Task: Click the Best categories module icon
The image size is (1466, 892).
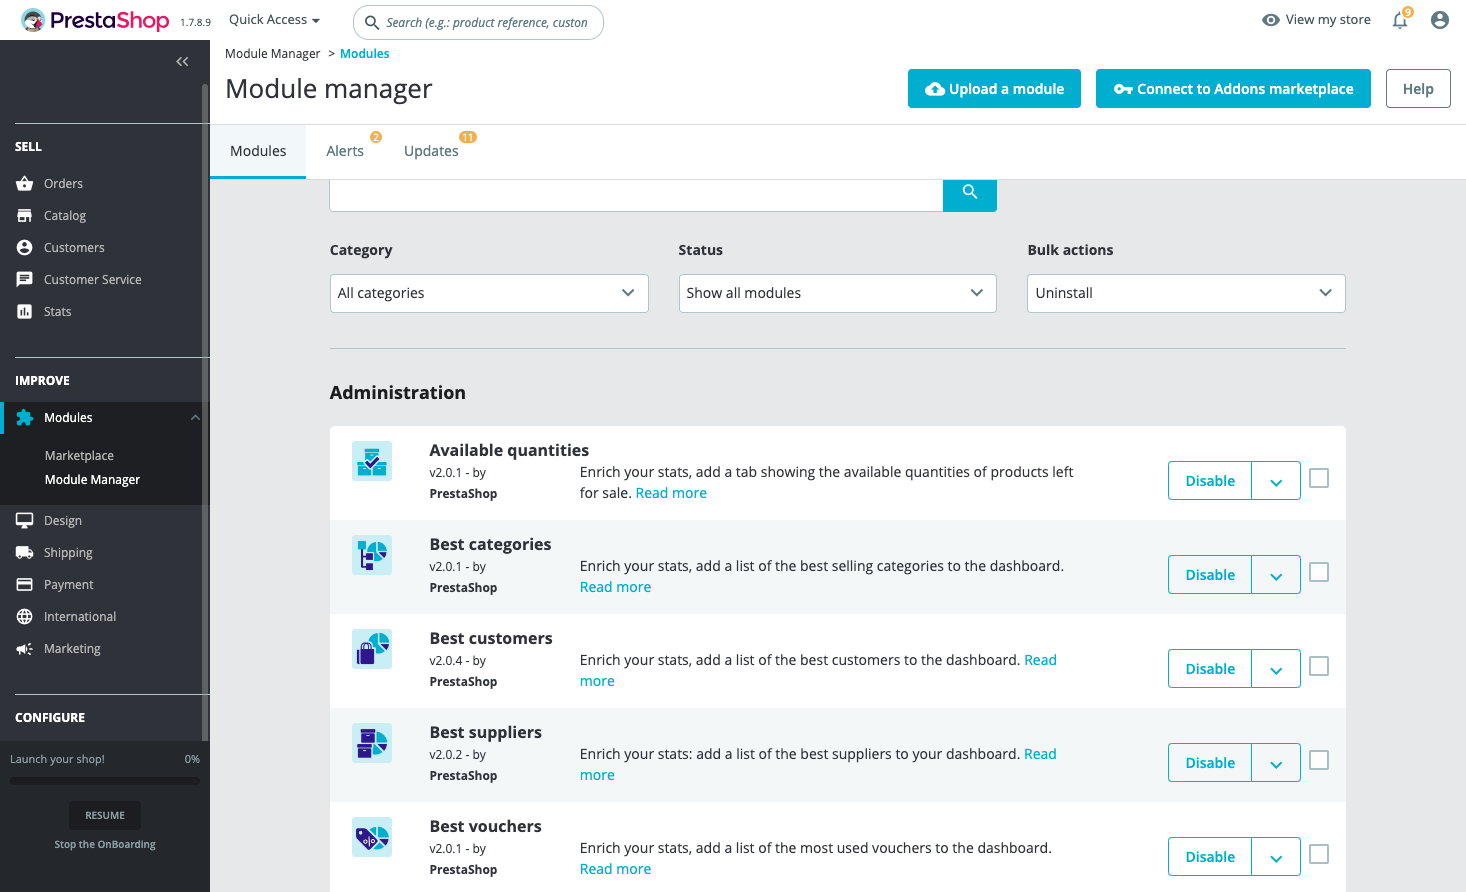Action: coord(372,555)
